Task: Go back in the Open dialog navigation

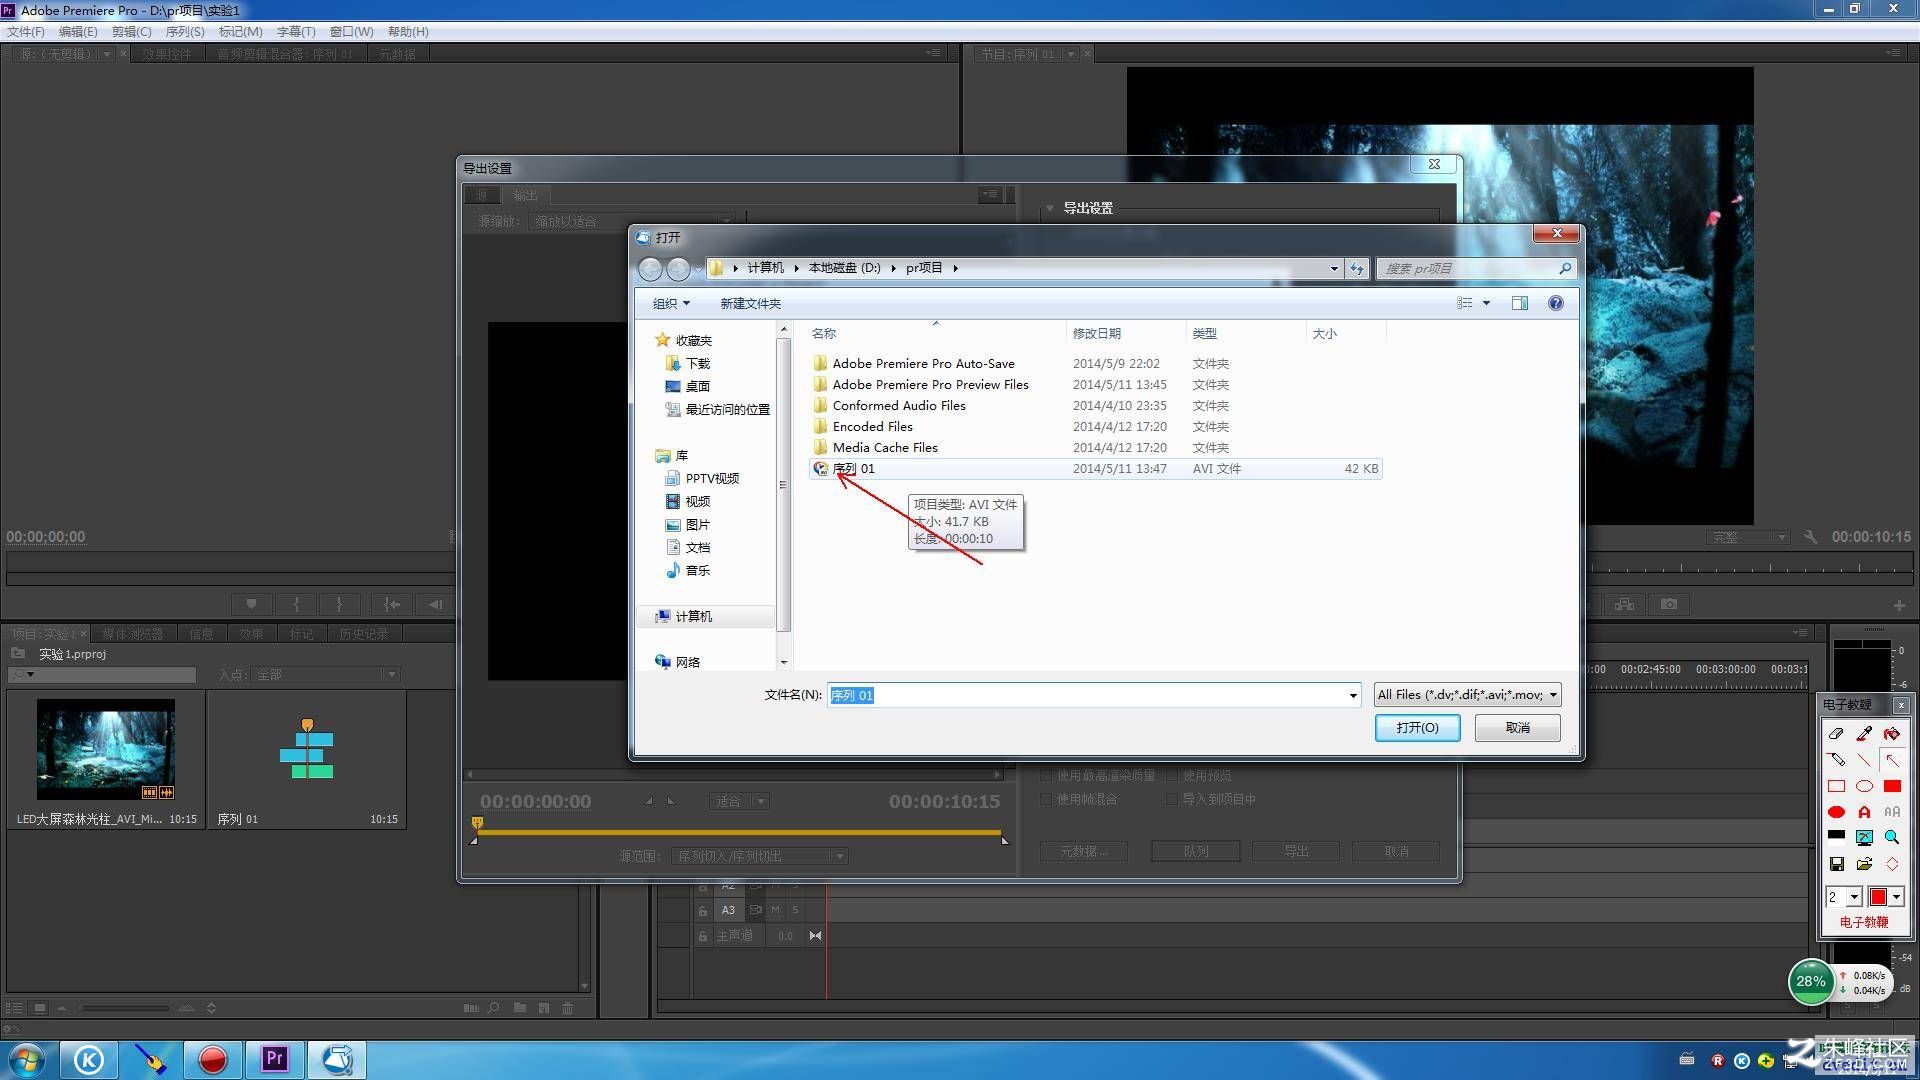Action: (650, 268)
